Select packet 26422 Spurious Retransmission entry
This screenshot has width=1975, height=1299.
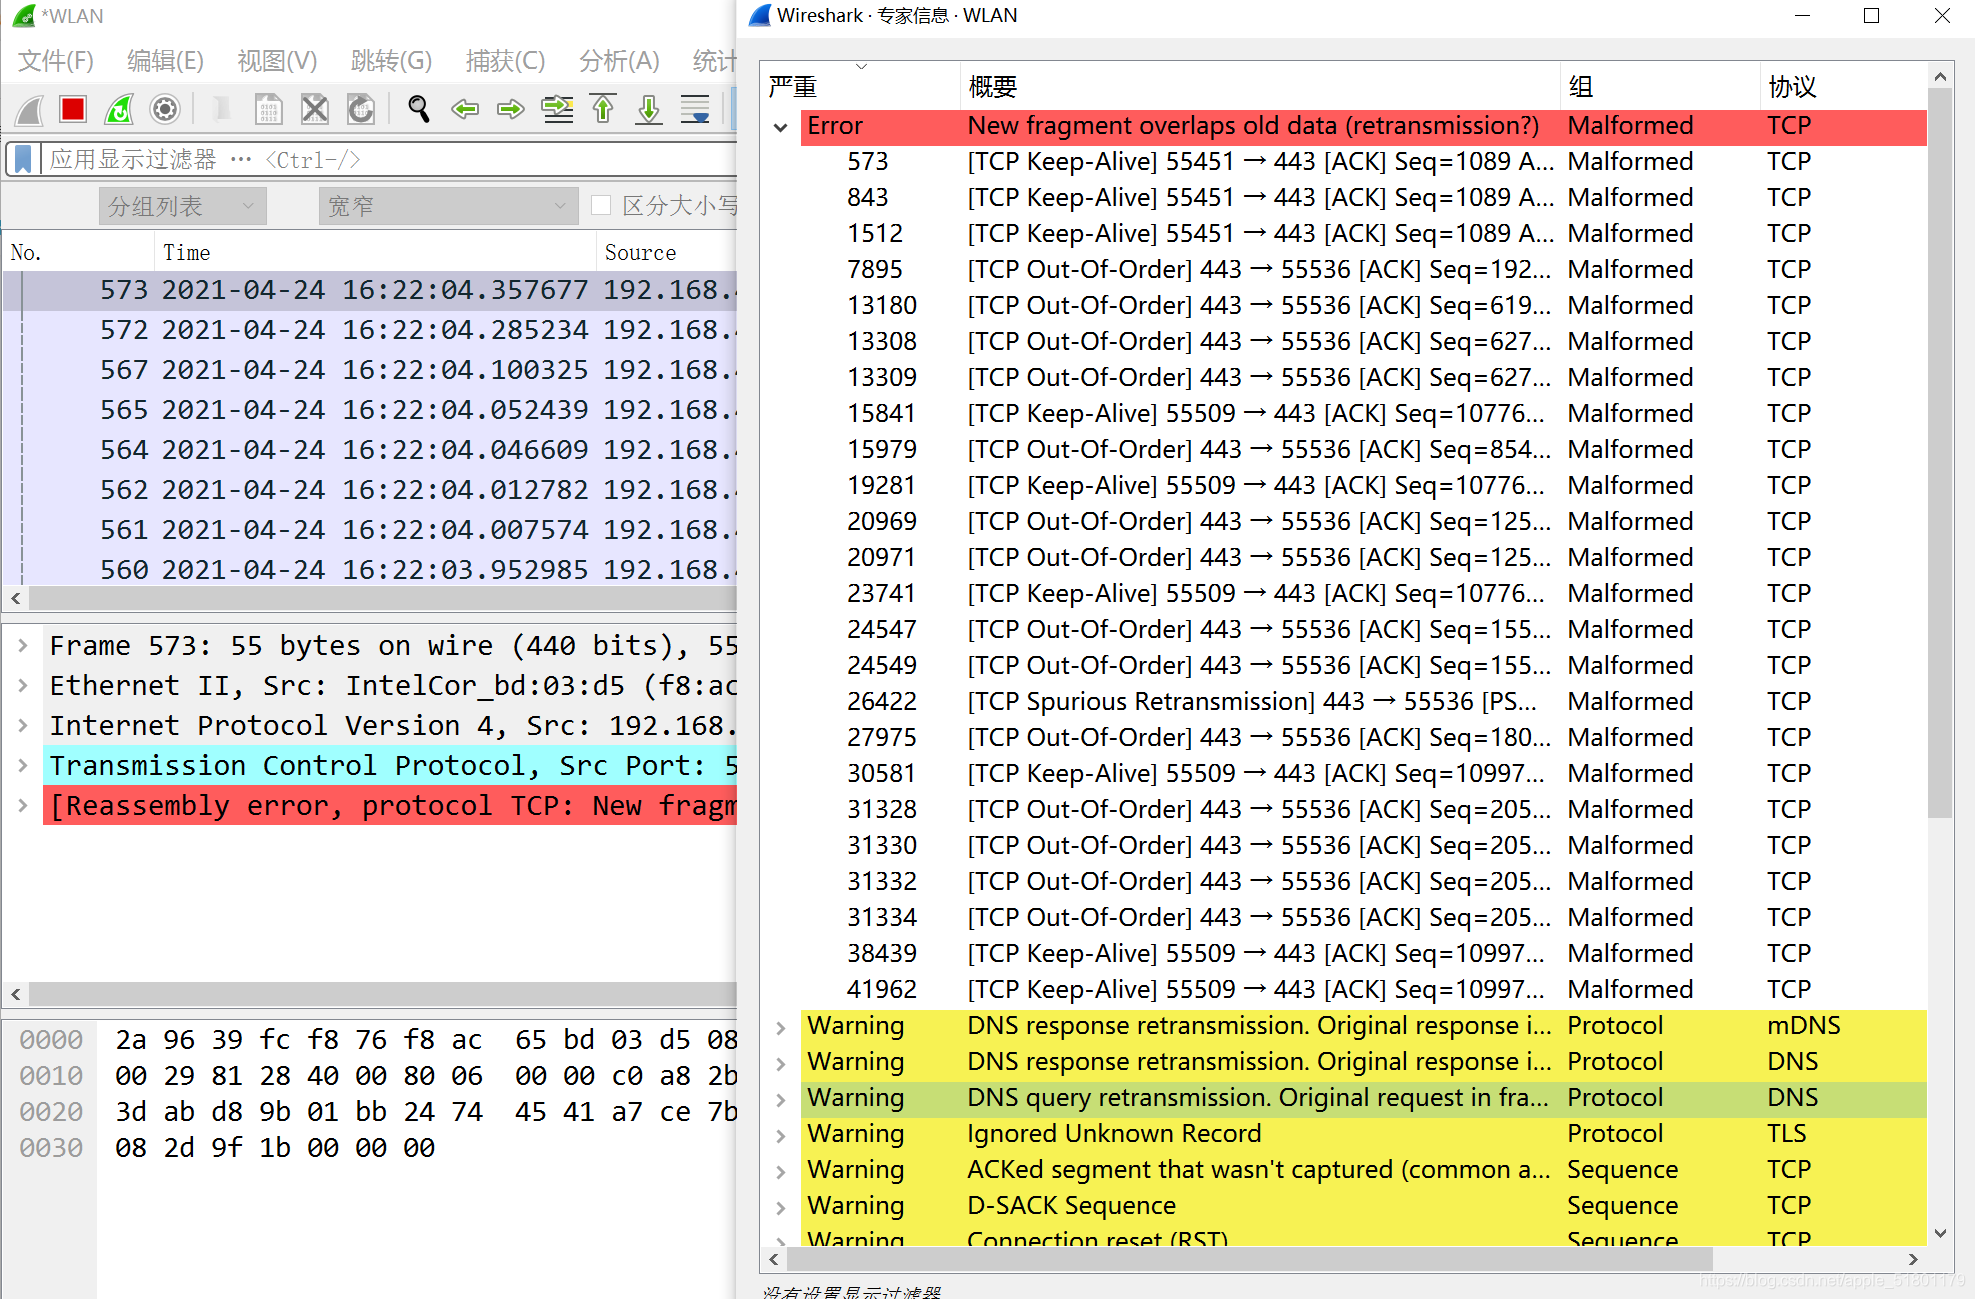(1250, 702)
